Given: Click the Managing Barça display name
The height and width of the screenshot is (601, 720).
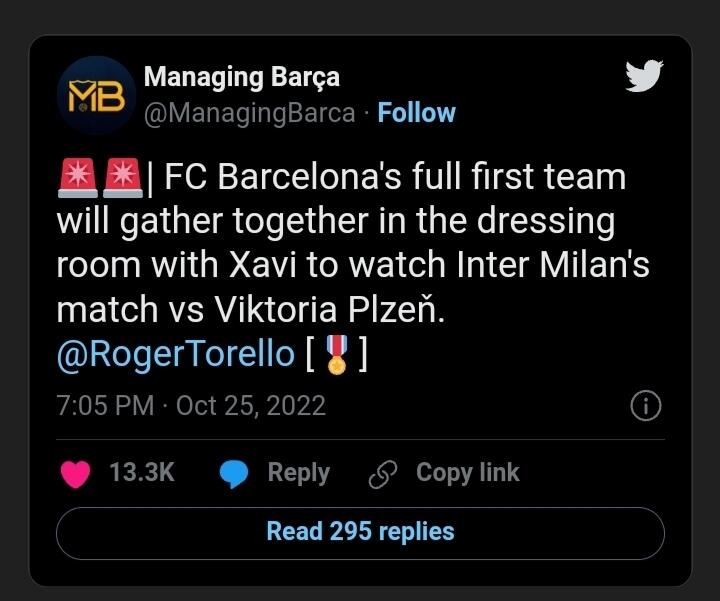Looking at the screenshot, I should click(242, 77).
